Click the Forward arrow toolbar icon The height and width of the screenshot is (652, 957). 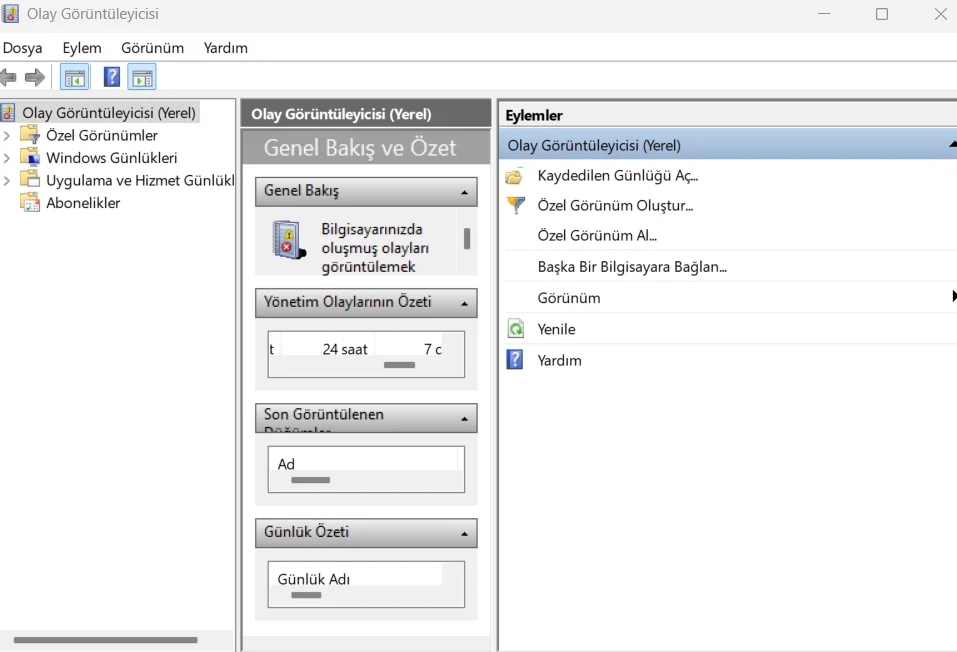coord(35,78)
